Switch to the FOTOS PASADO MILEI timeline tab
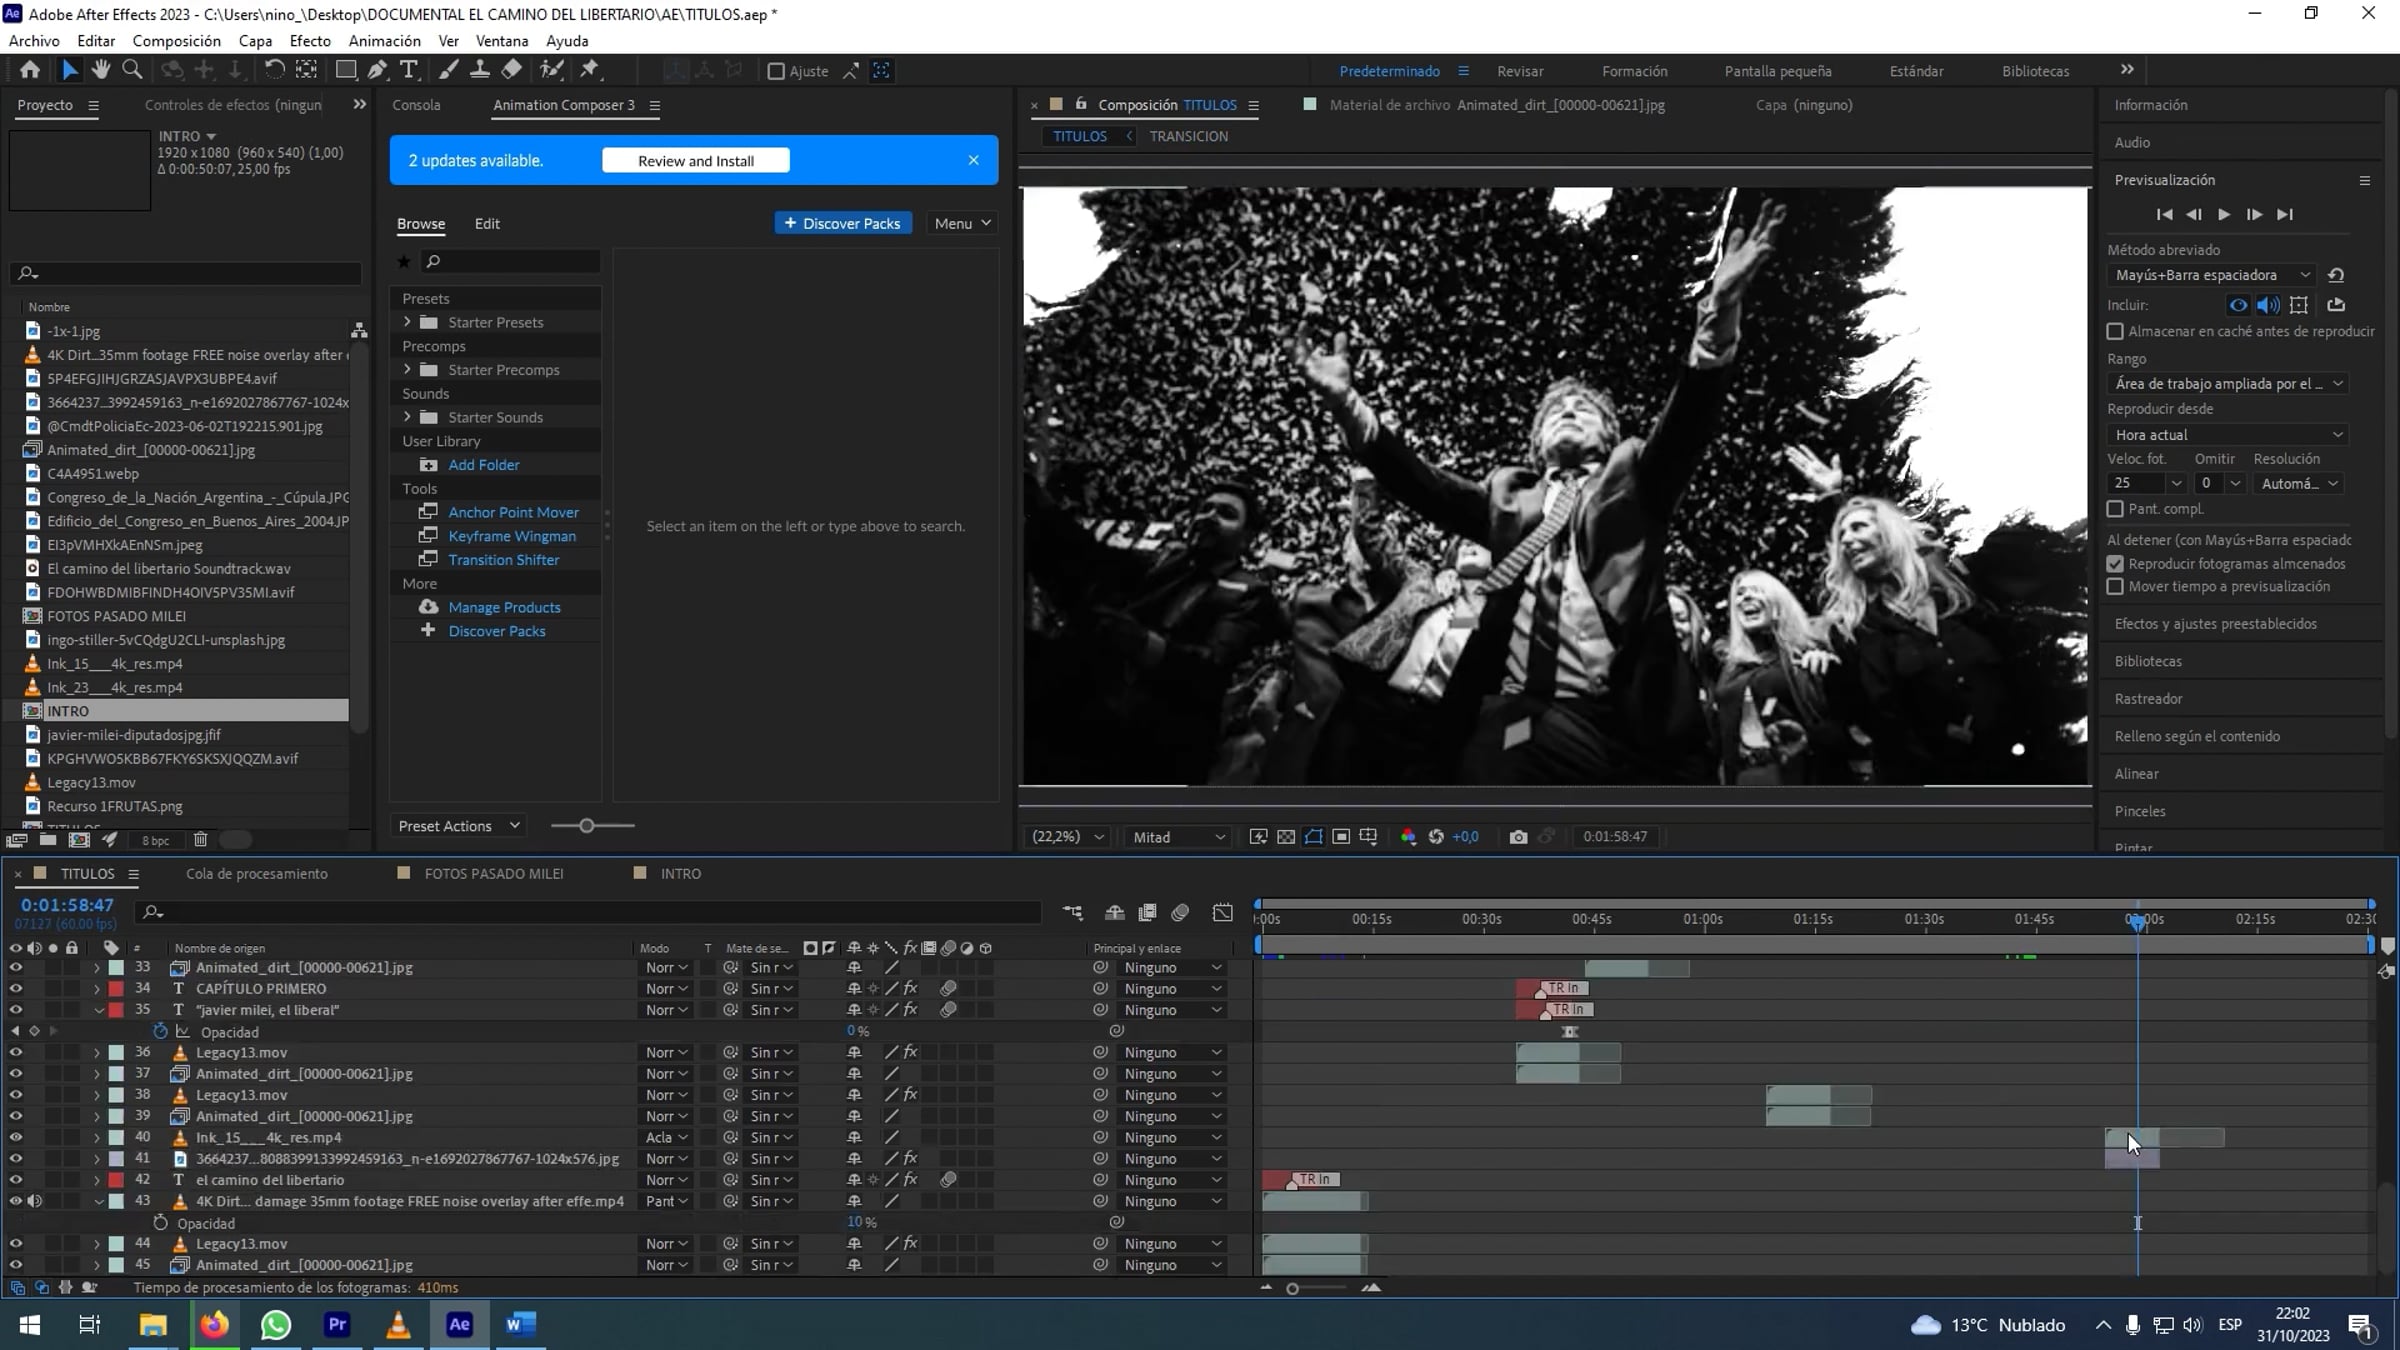Screen dimensions: 2400x1350 [493, 874]
